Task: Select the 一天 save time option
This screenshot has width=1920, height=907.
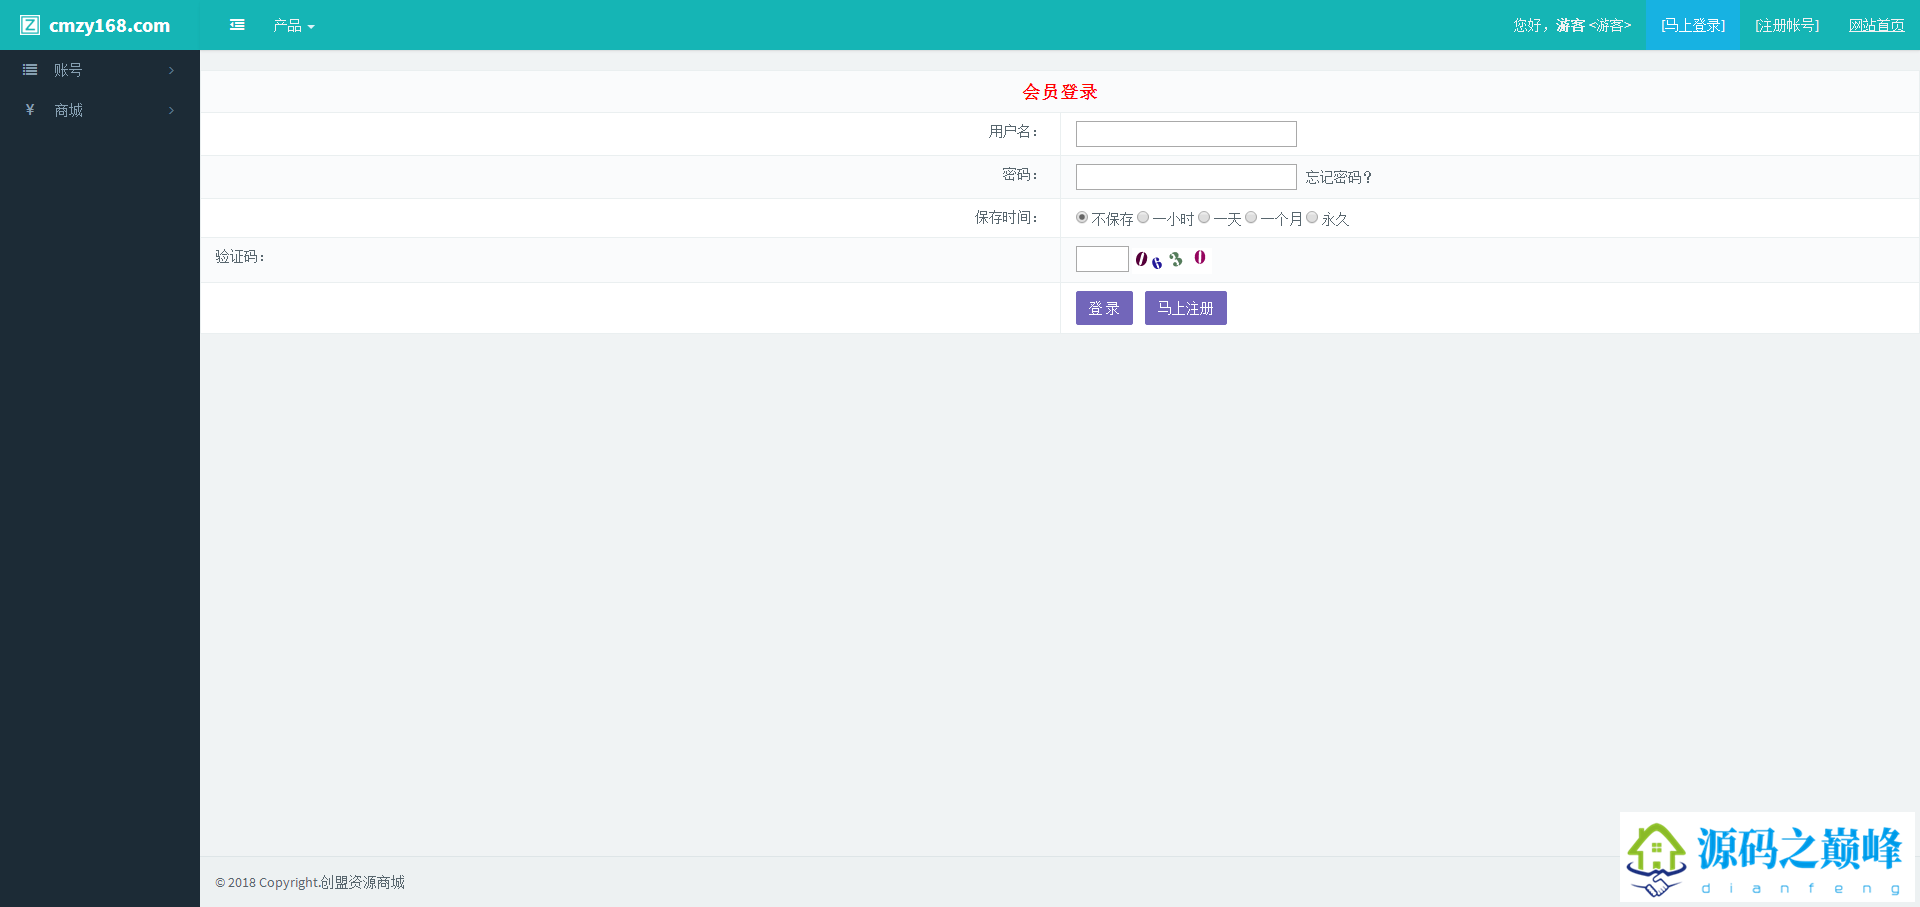Action: point(1204,218)
